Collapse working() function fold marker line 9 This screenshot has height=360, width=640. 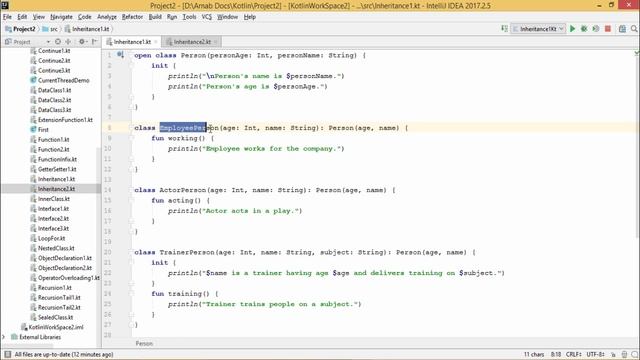[x=131, y=138]
